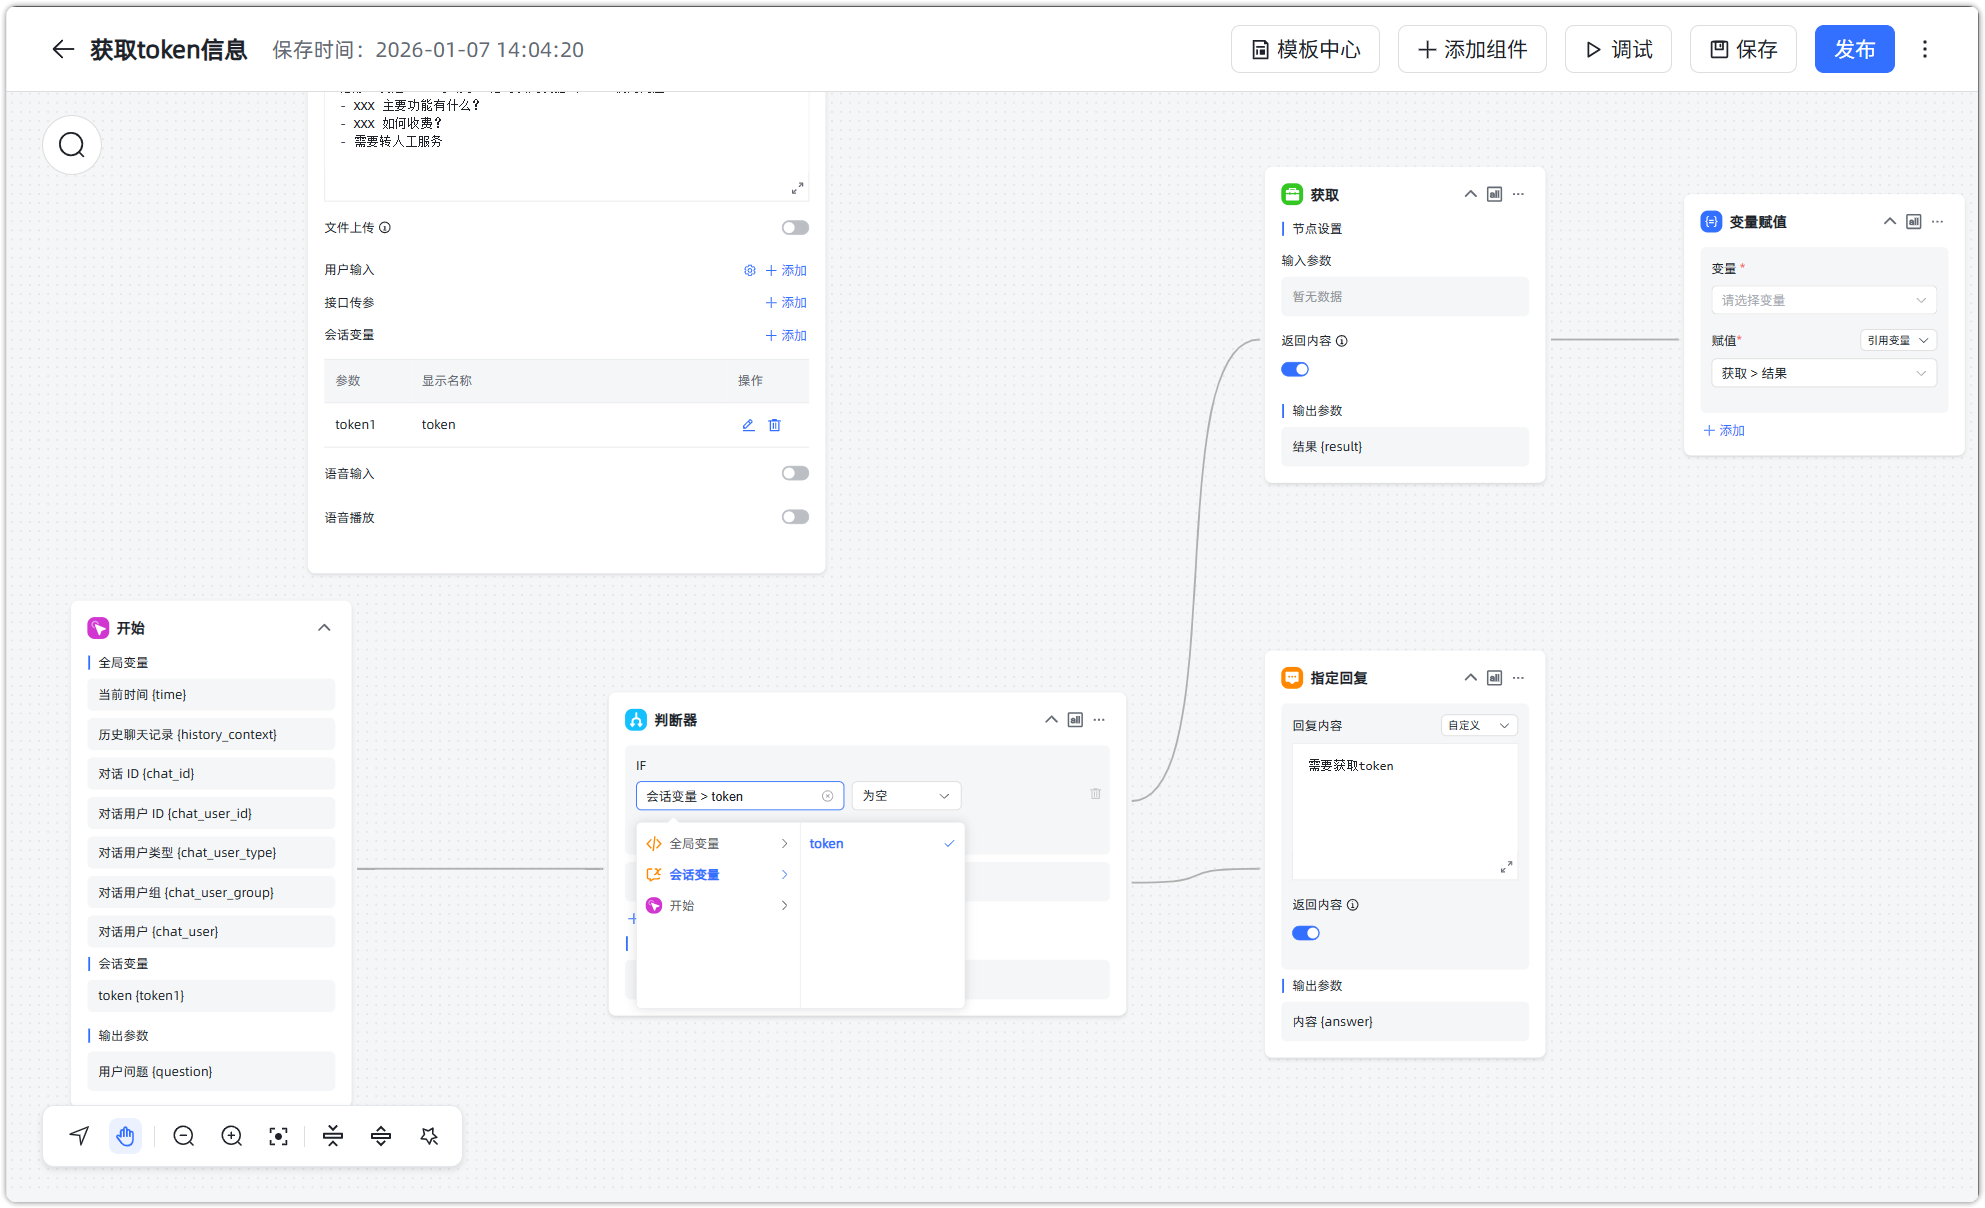Click the 发布 button
The width and height of the screenshot is (1985, 1208).
coord(1853,49)
